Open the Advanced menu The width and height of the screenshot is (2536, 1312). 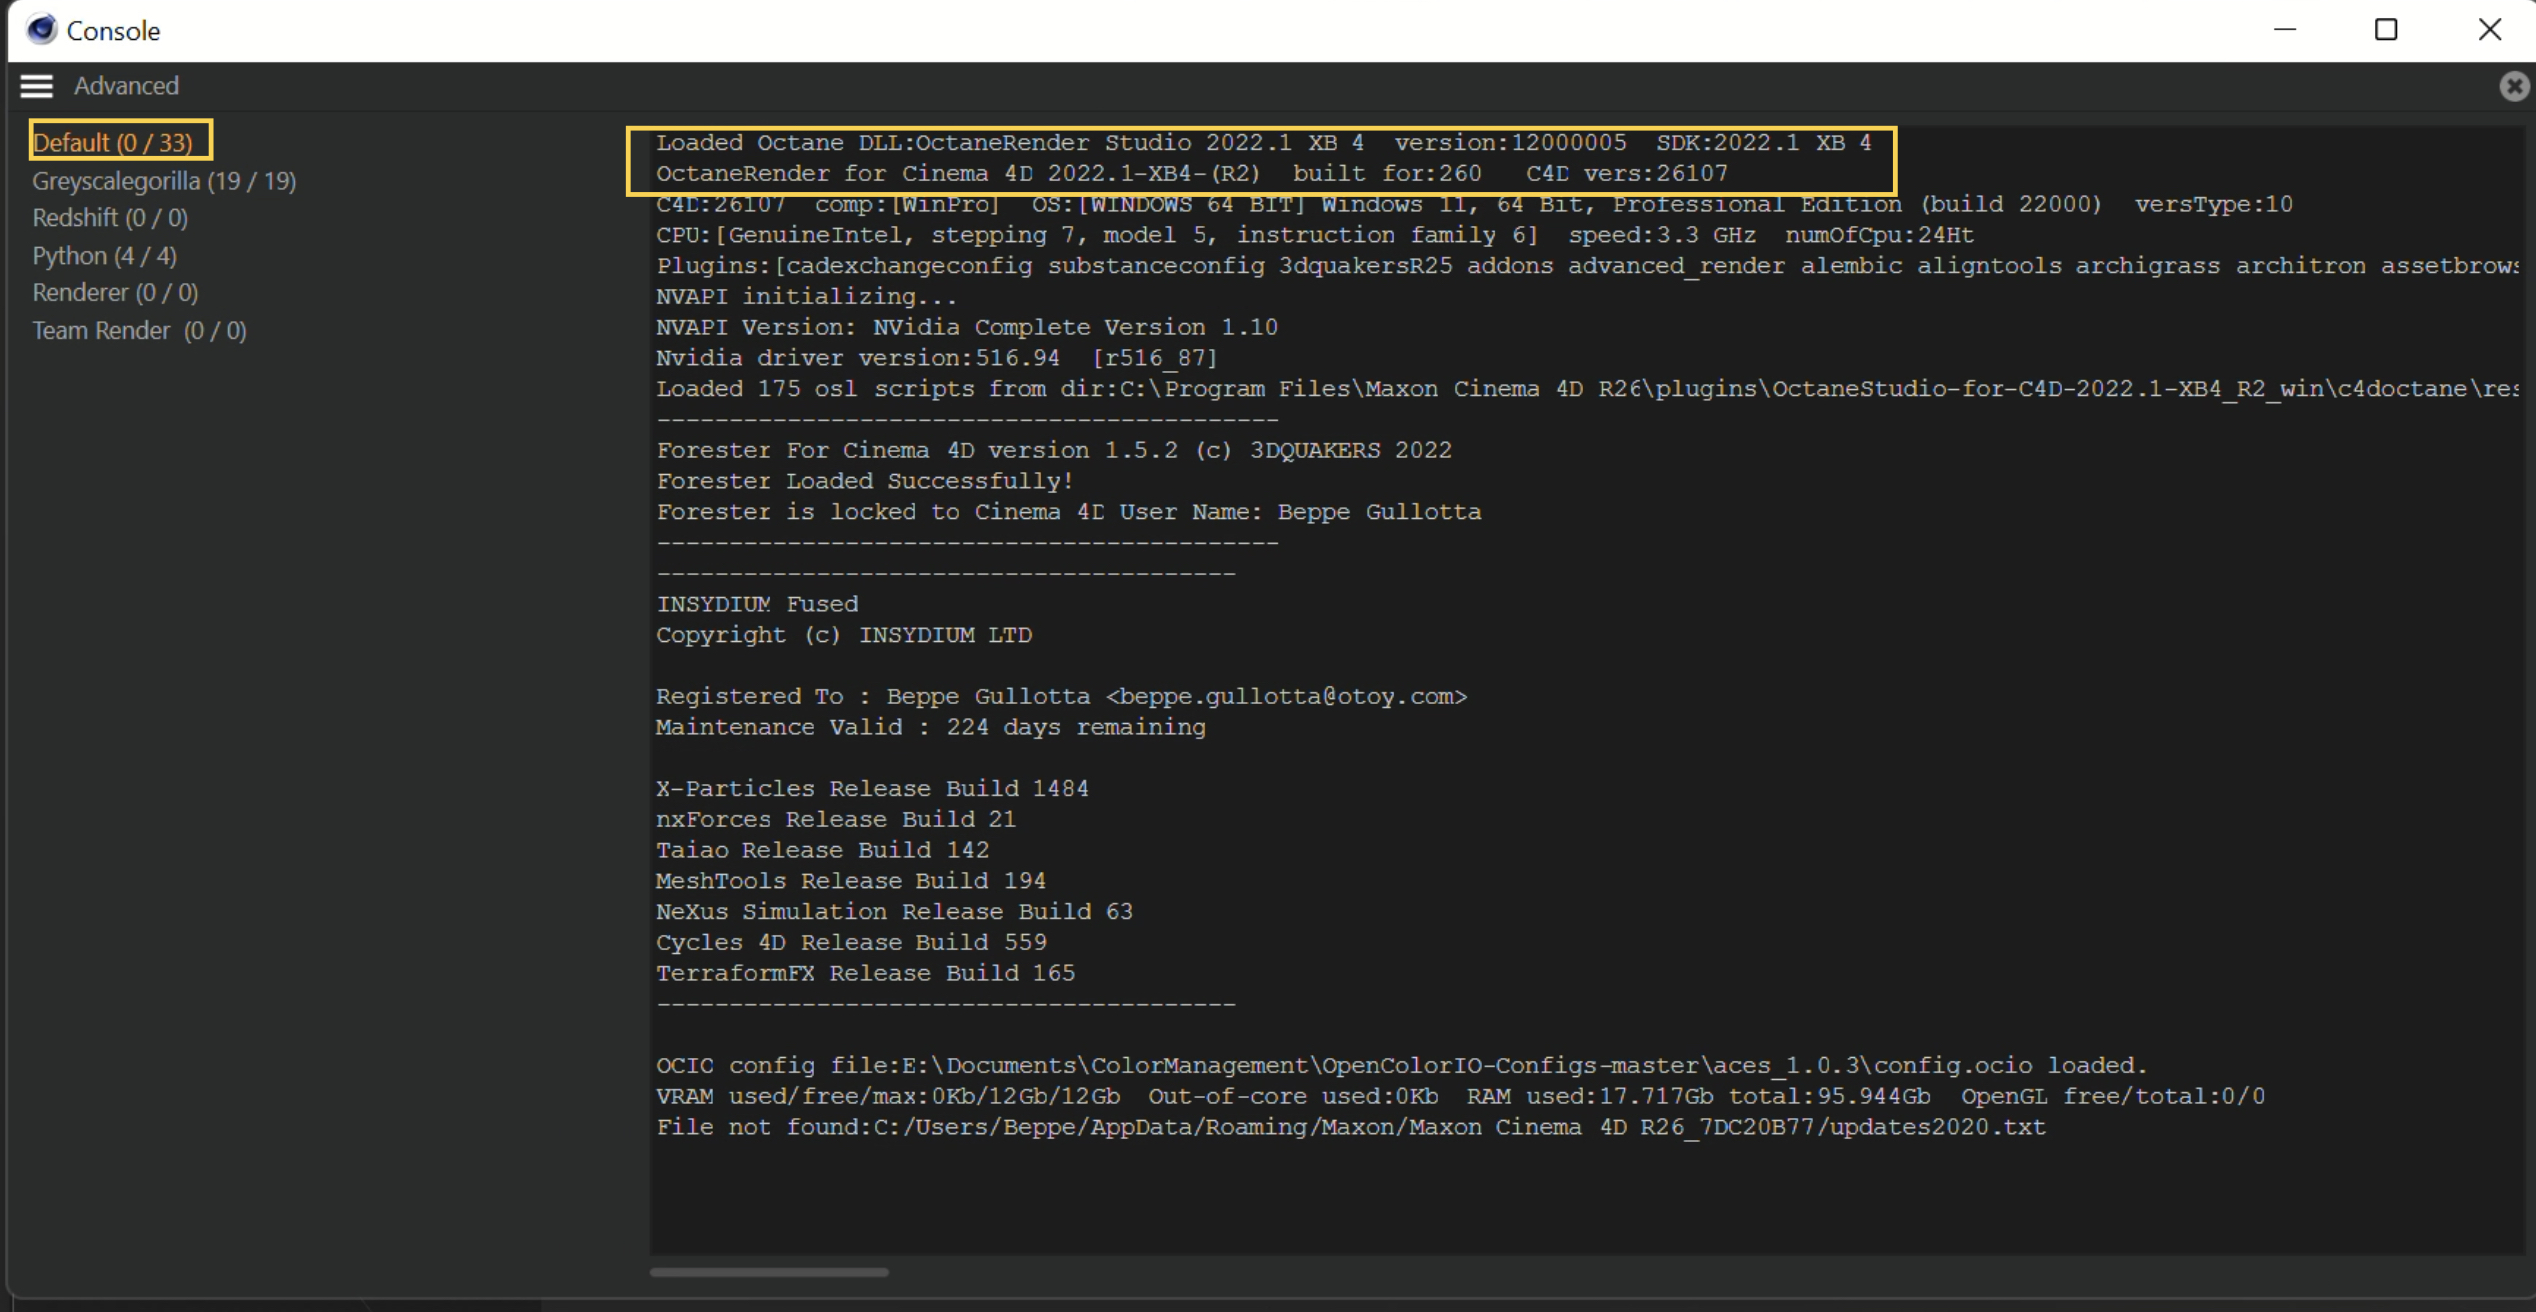pyautogui.click(x=126, y=86)
